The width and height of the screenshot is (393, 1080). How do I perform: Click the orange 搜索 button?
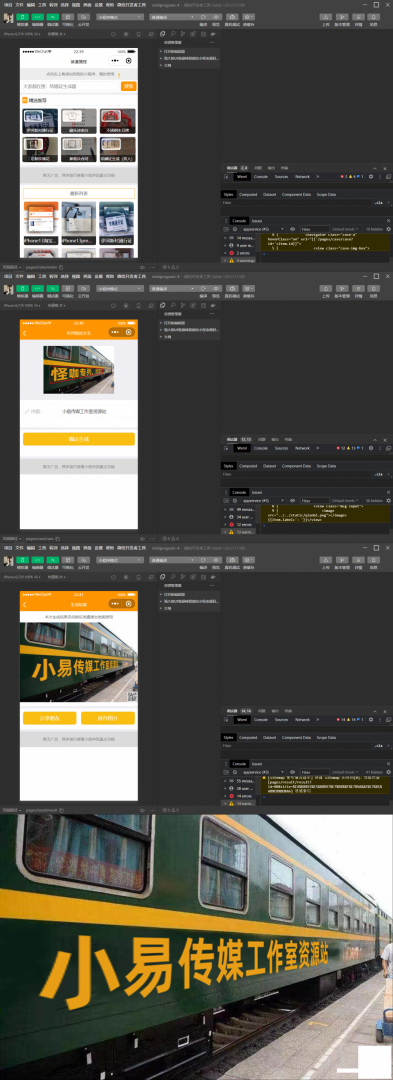[x=129, y=86]
